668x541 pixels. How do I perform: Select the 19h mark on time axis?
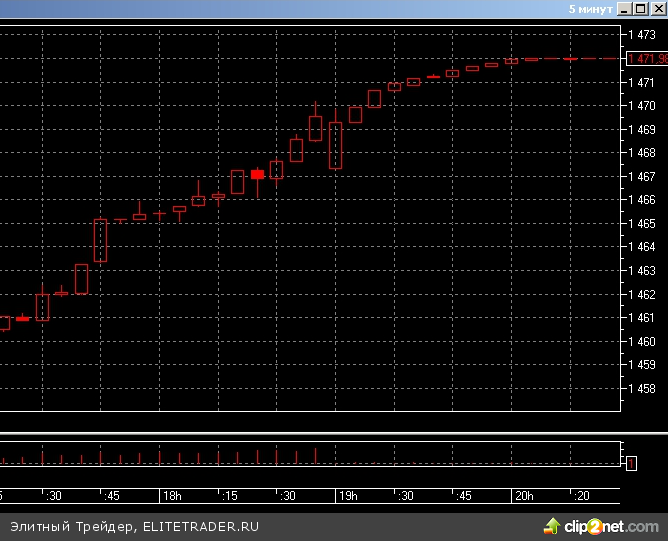[347, 496]
